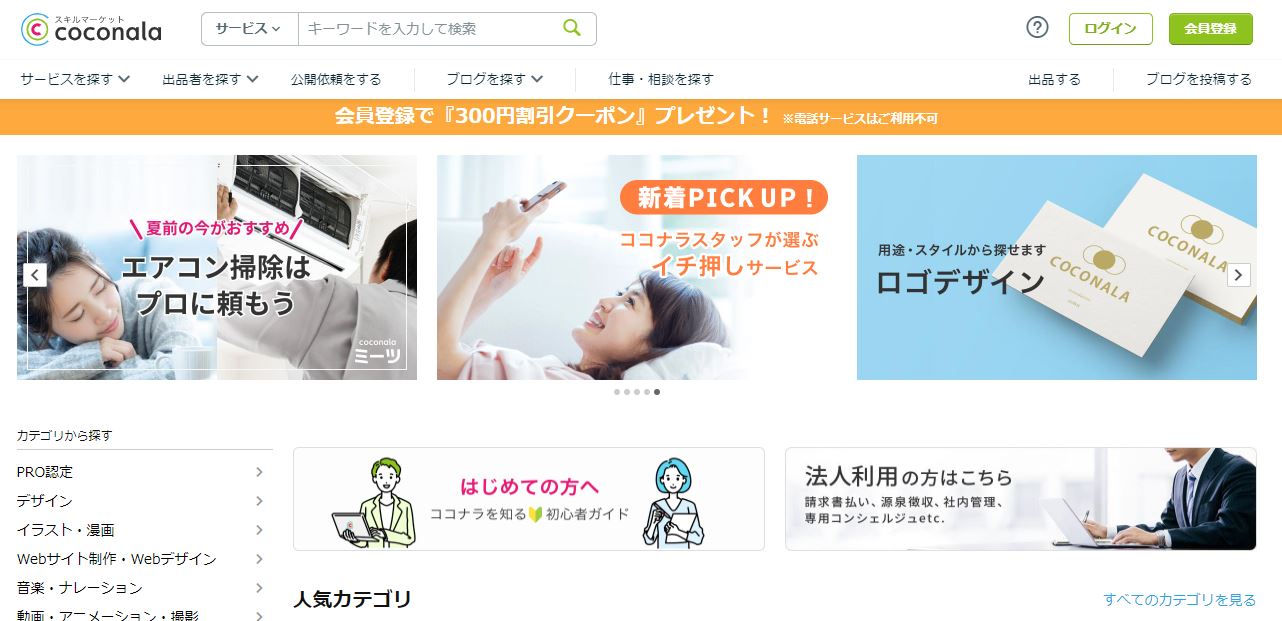The width and height of the screenshot is (1282, 621).
Task: Open 出品者を探す menu
Action: pos(210,79)
